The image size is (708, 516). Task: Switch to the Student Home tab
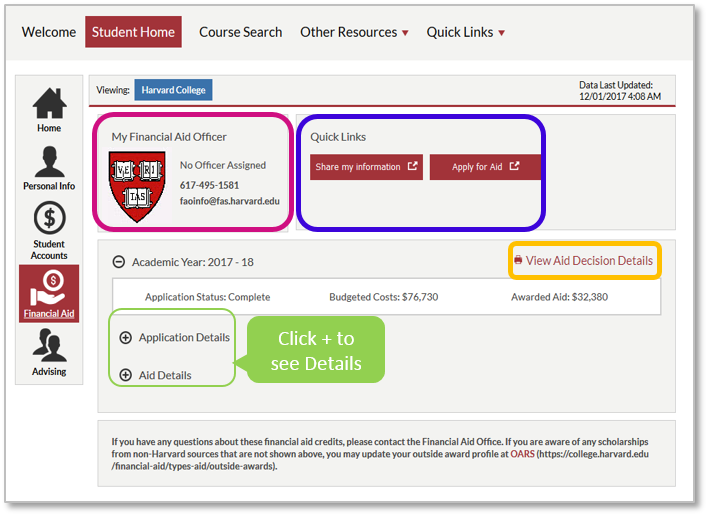tap(133, 32)
